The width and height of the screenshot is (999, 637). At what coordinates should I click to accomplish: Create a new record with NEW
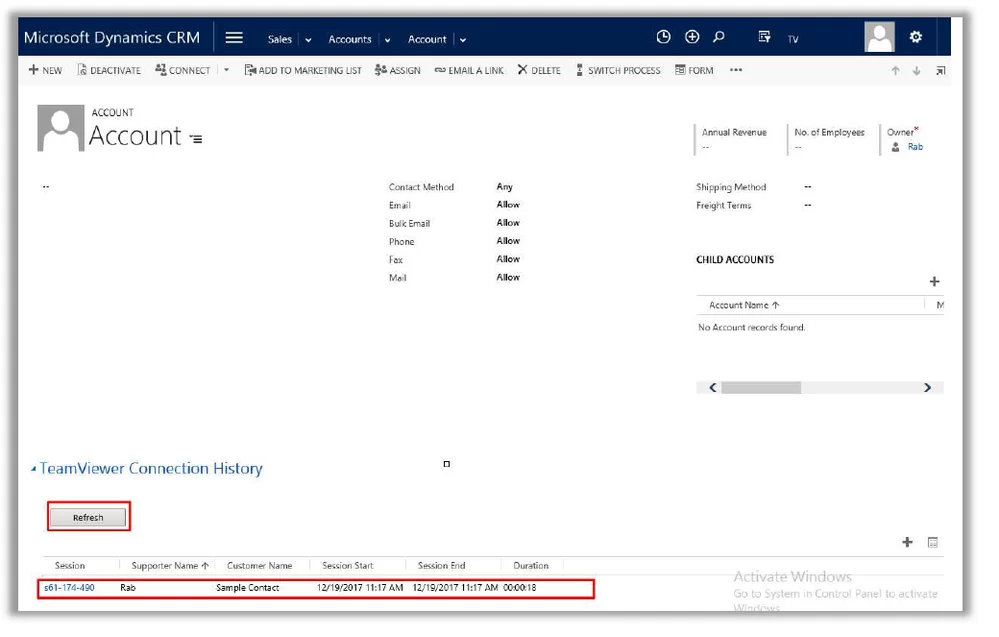click(x=44, y=70)
